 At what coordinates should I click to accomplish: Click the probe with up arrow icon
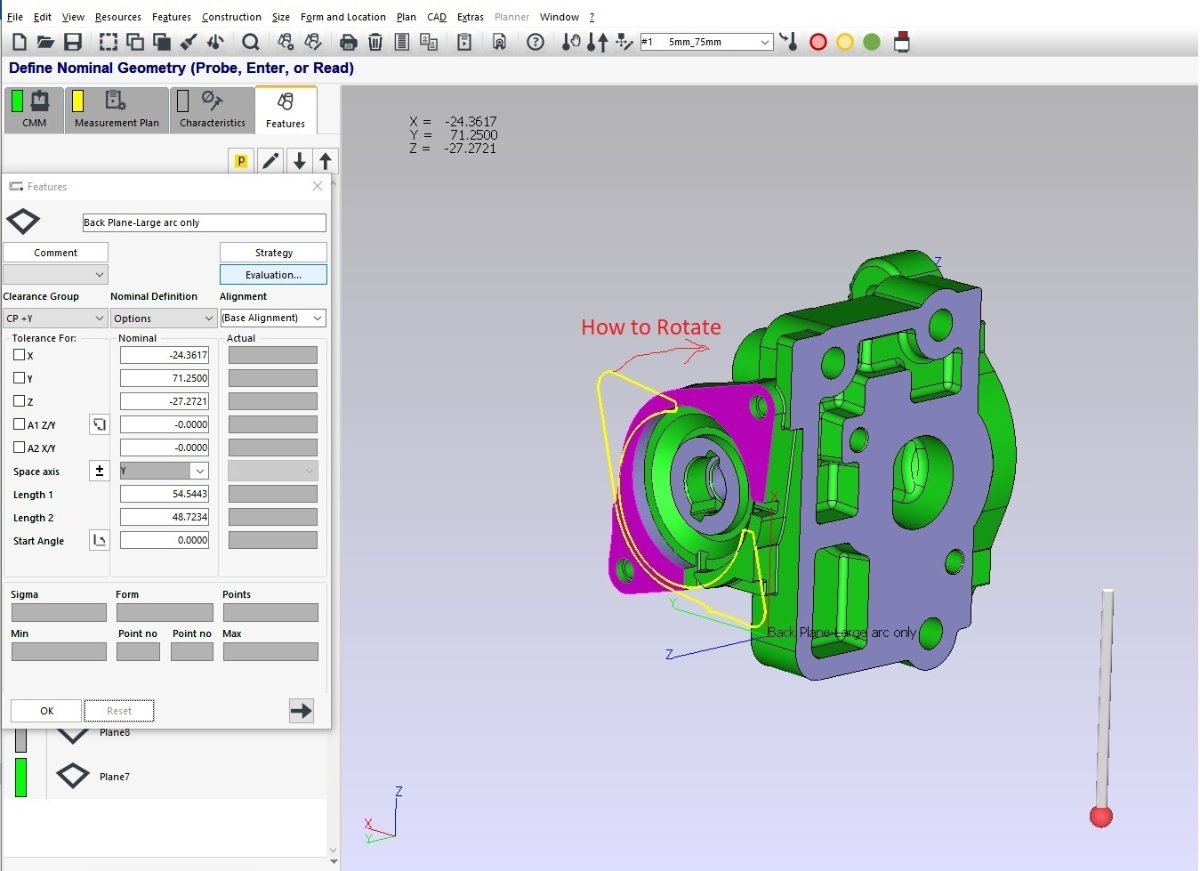pos(597,42)
